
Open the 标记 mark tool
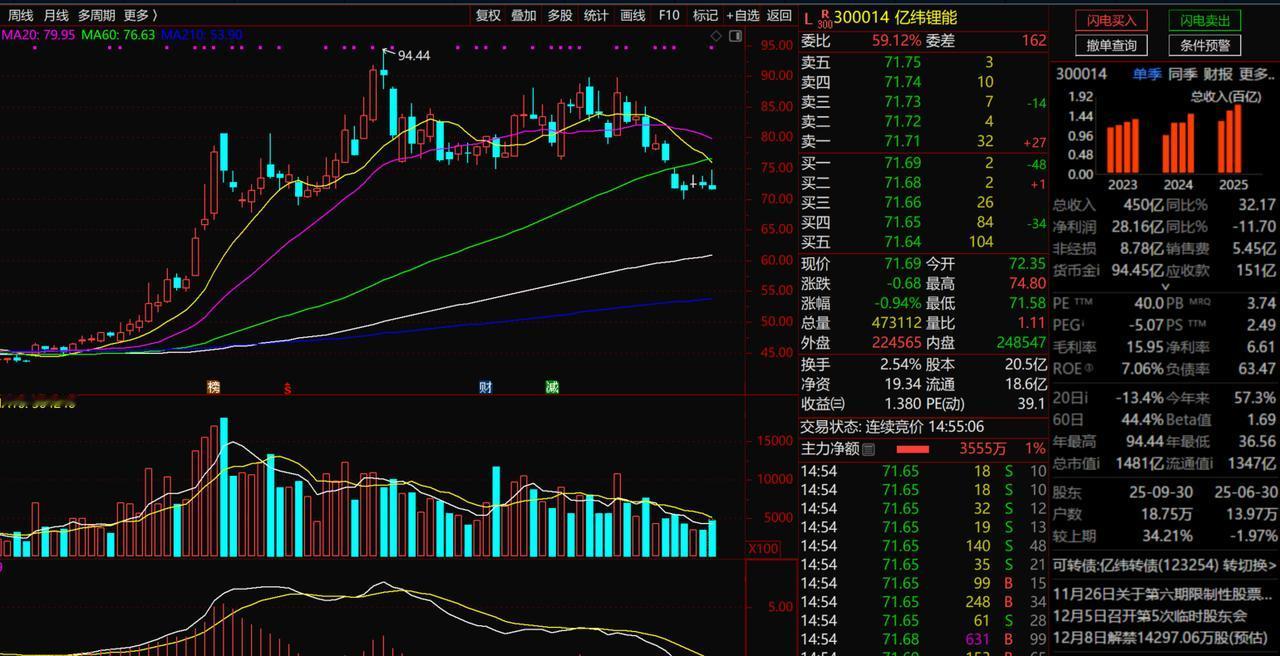click(705, 15)
